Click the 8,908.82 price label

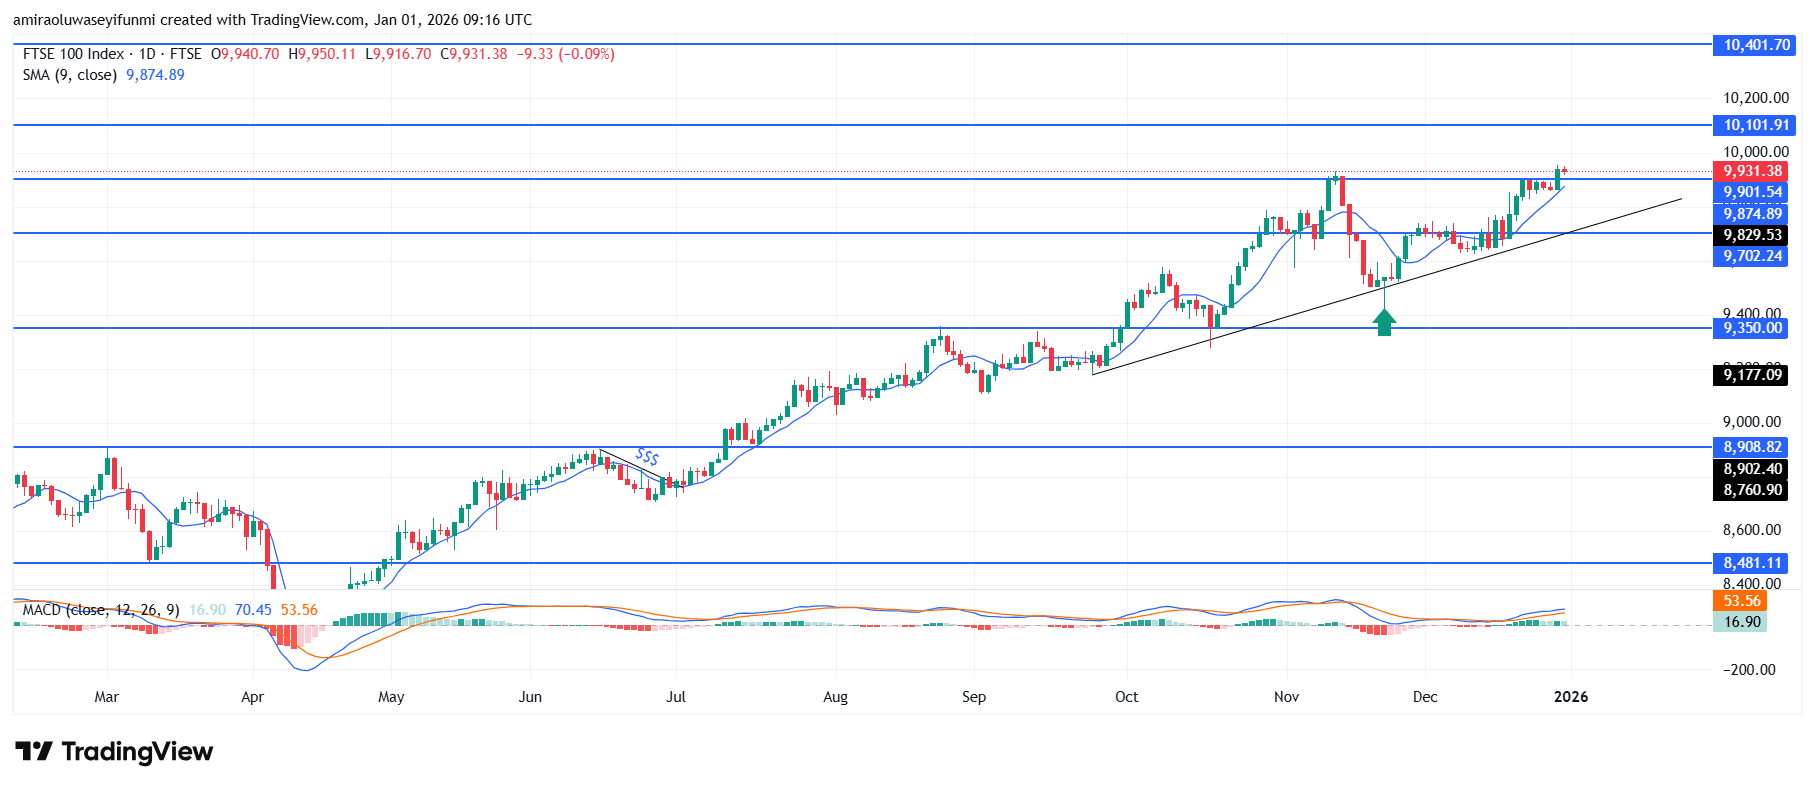pyautogui.click(x=1752, y=447)
